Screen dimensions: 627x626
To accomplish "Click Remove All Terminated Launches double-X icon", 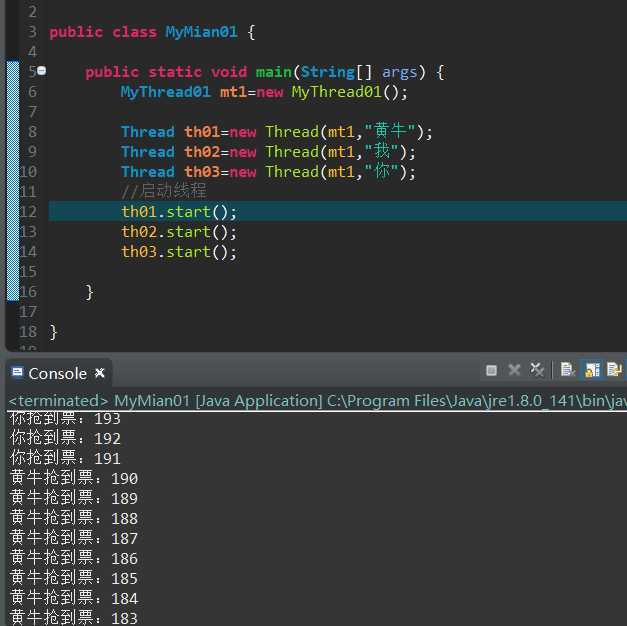I will coord(537,370).
